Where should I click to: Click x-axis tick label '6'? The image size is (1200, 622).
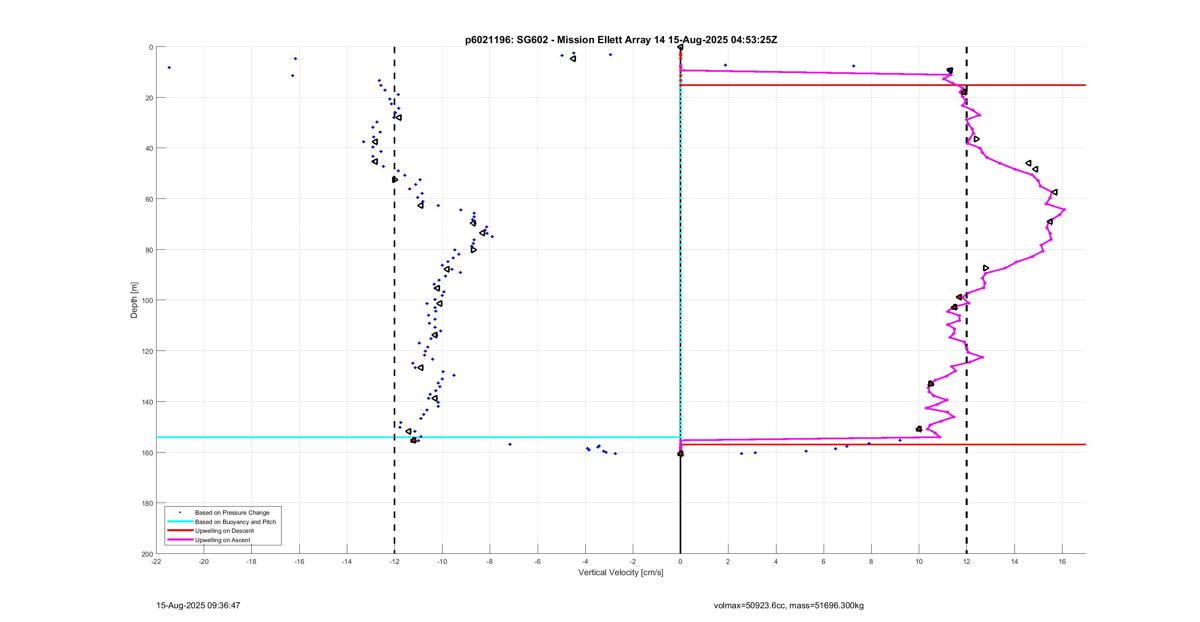coord(824,562)
